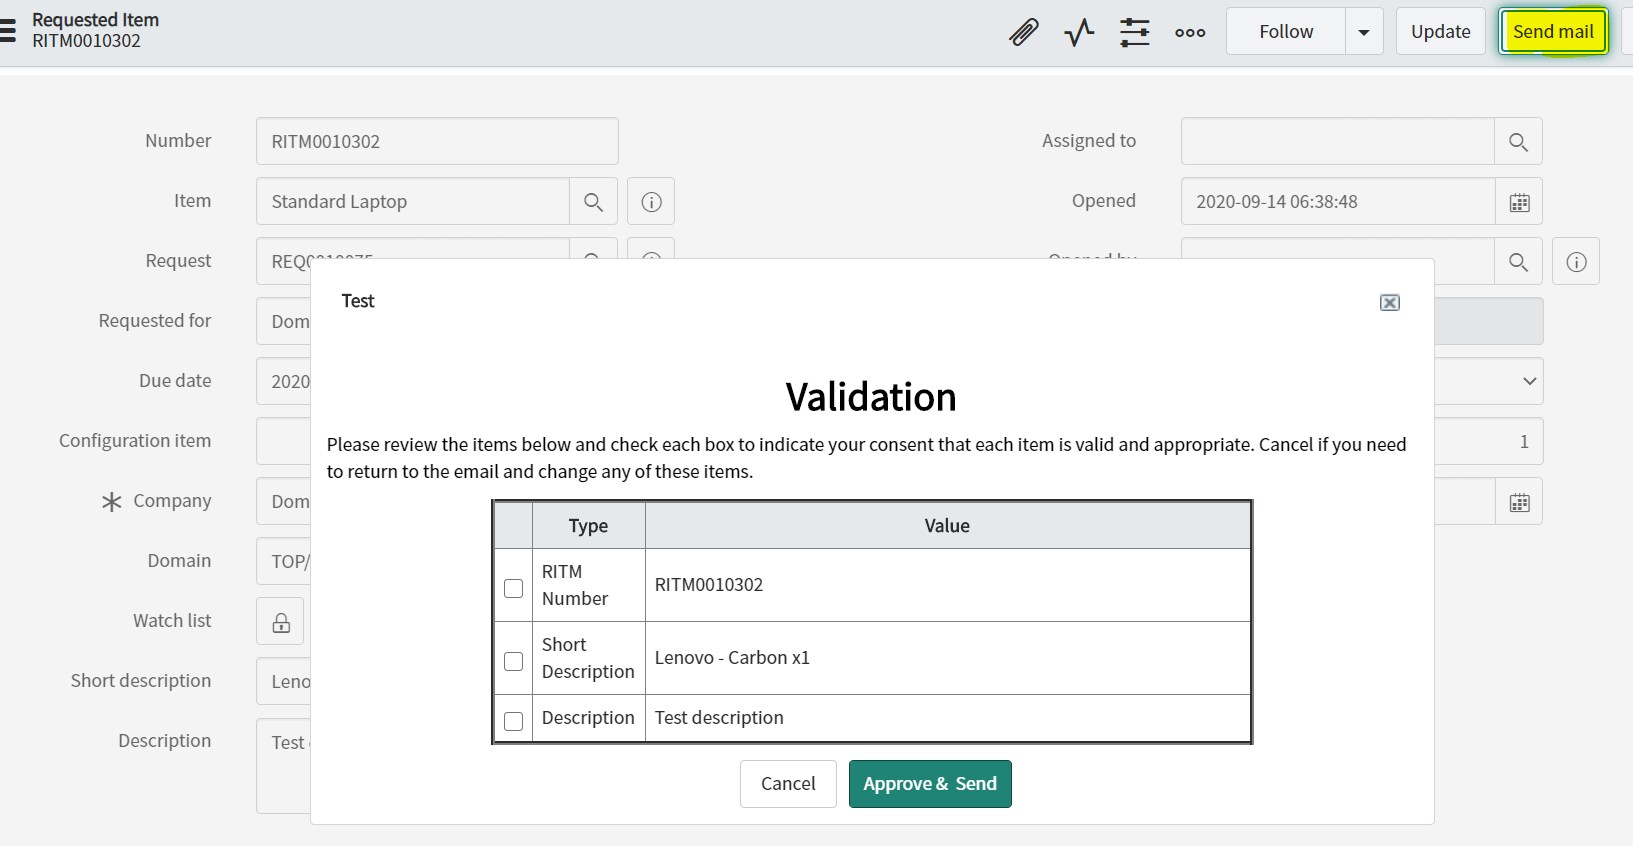Unlock the Watch list field
The image size is (1633, 846).
pyautogui.click(x=281, y=622)
